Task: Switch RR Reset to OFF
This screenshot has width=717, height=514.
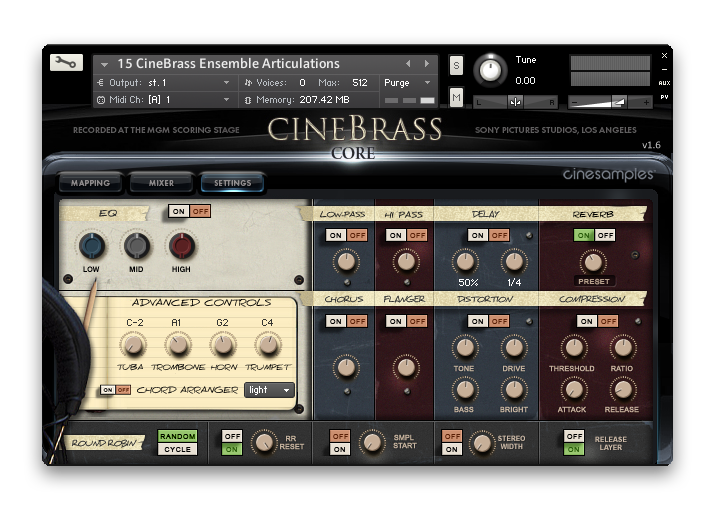Action: pos(232,436)
